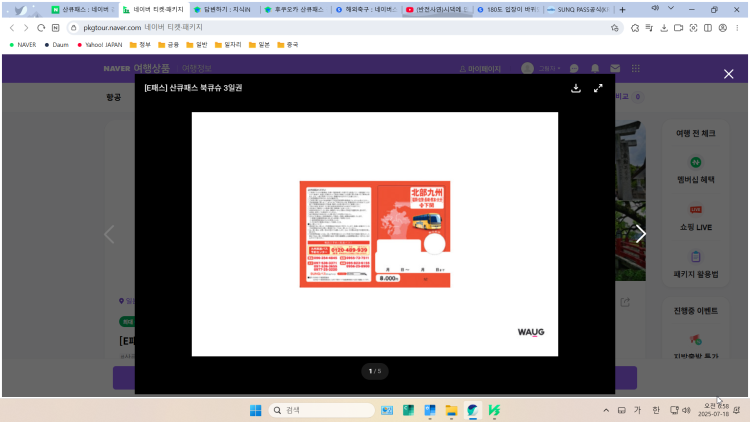Go to the next image
The image size is (750, 422).
point(640,234)
